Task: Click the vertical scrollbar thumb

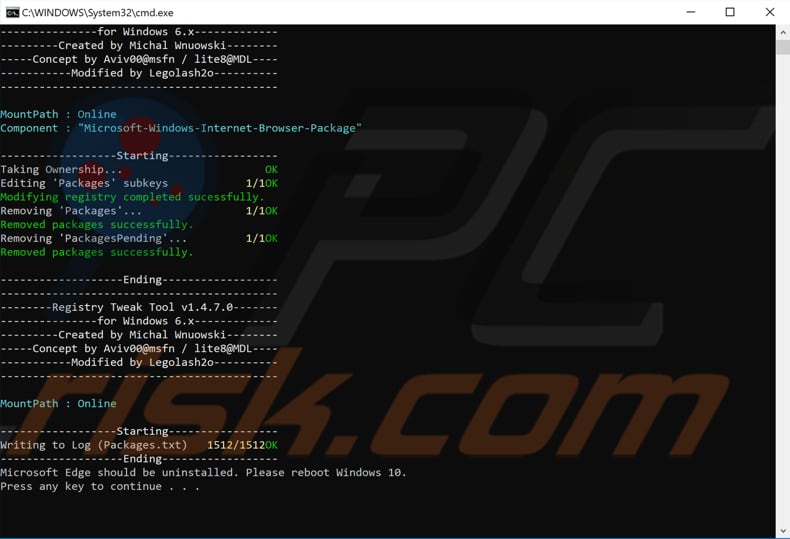Action: (x=783, y=47)
